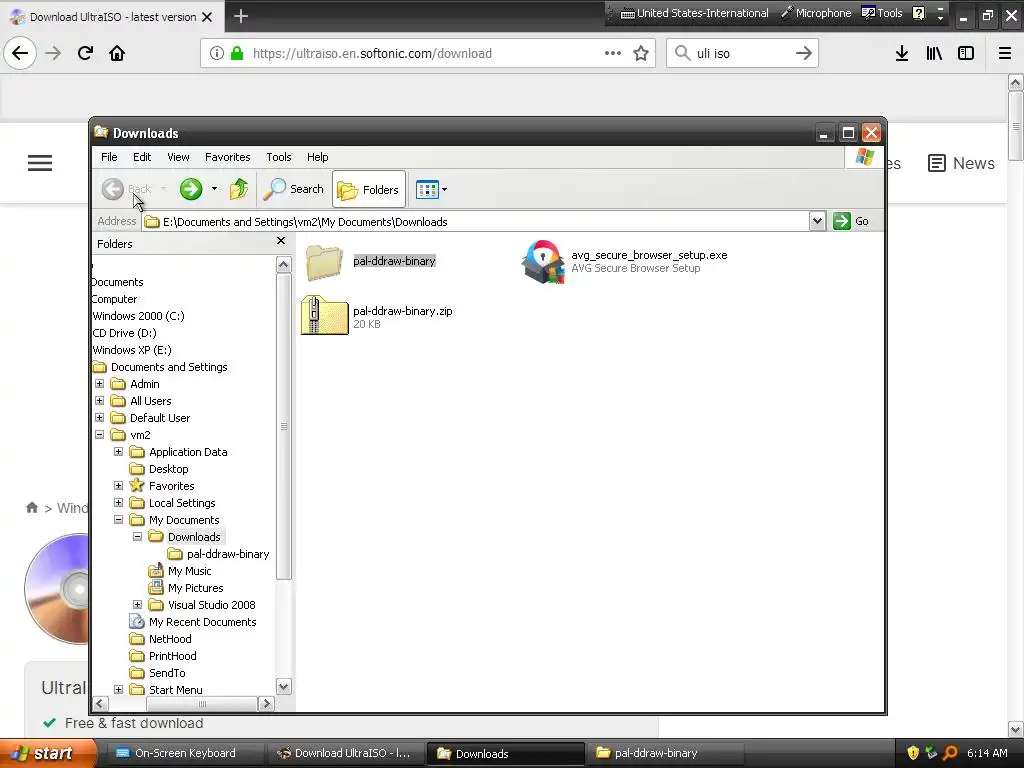Select My Music in folder tree
Viewport: 1024px width, 768px height.
coord(189,571)
